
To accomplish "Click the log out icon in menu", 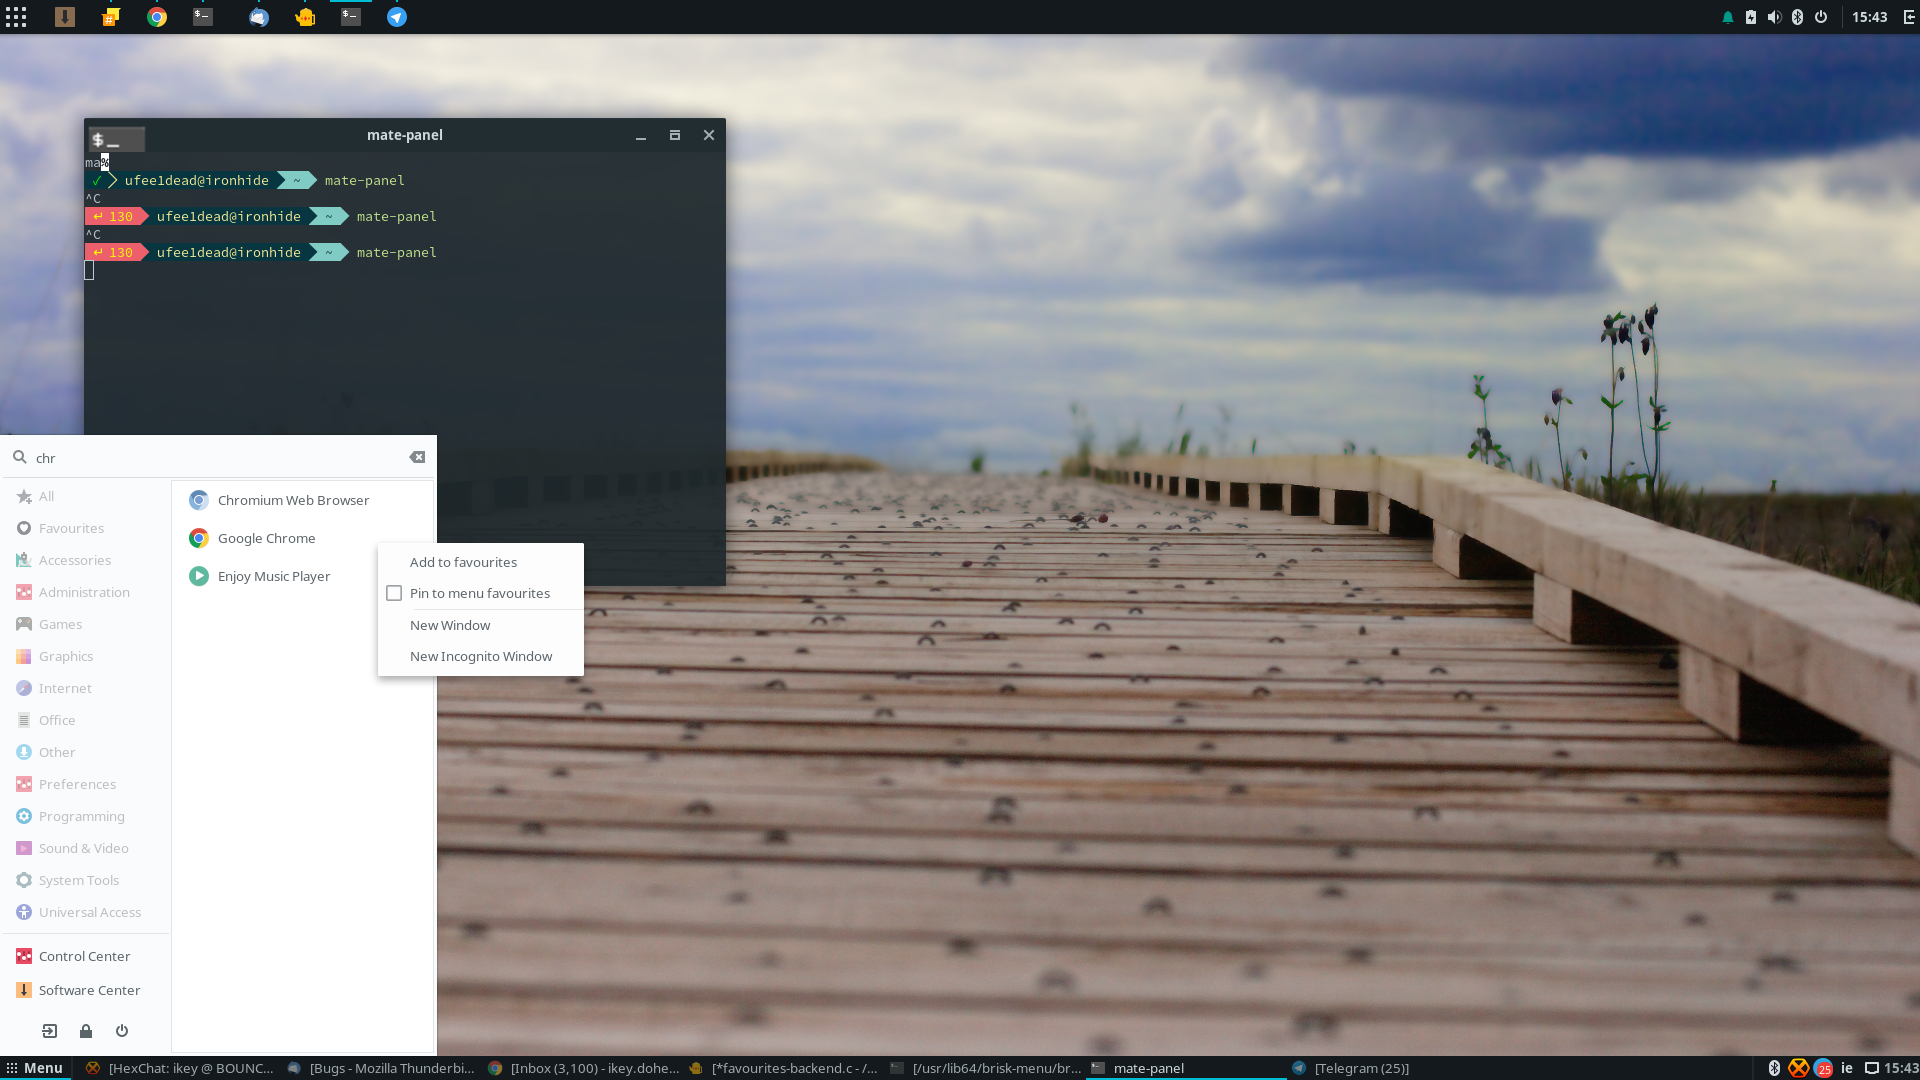I will click(49, 1031).
